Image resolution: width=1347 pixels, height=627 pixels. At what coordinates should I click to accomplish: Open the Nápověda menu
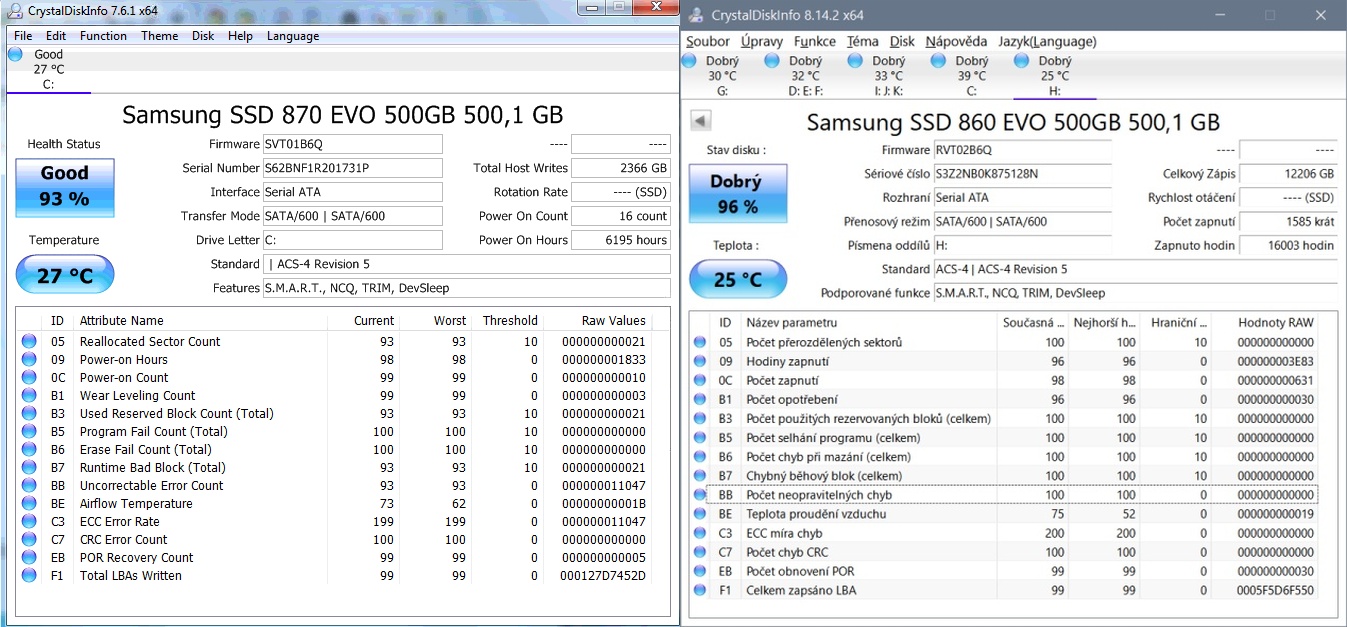(955, 41)
